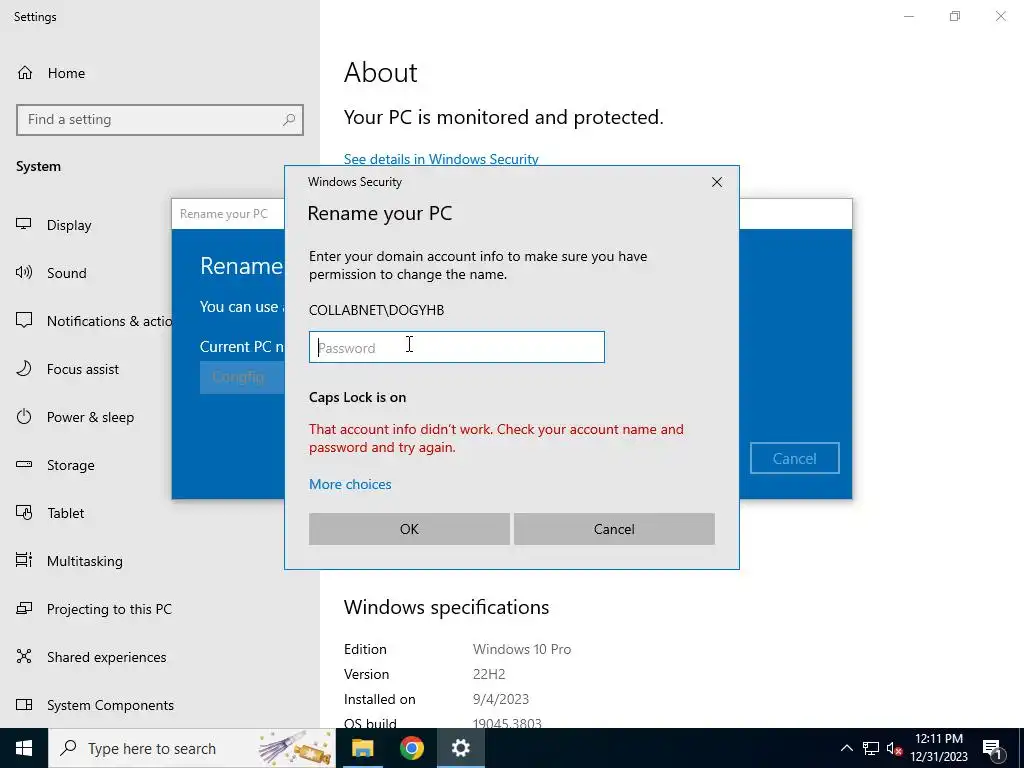Click Cancel in the Windows Security dialog

(614, 529)
